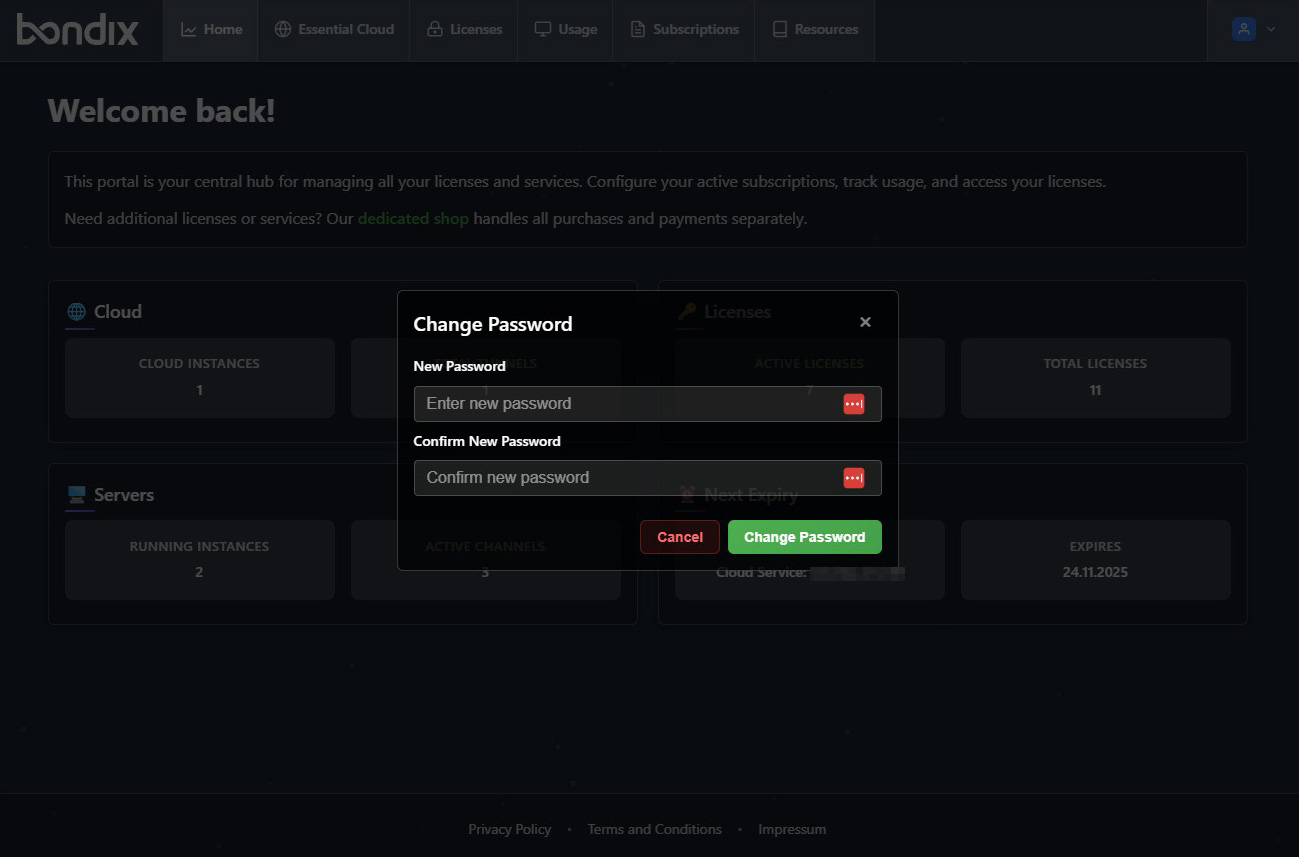Open the Privacy Policy footer link
Viewport: 1299px width, 857px height.
[x=509, y=829]
